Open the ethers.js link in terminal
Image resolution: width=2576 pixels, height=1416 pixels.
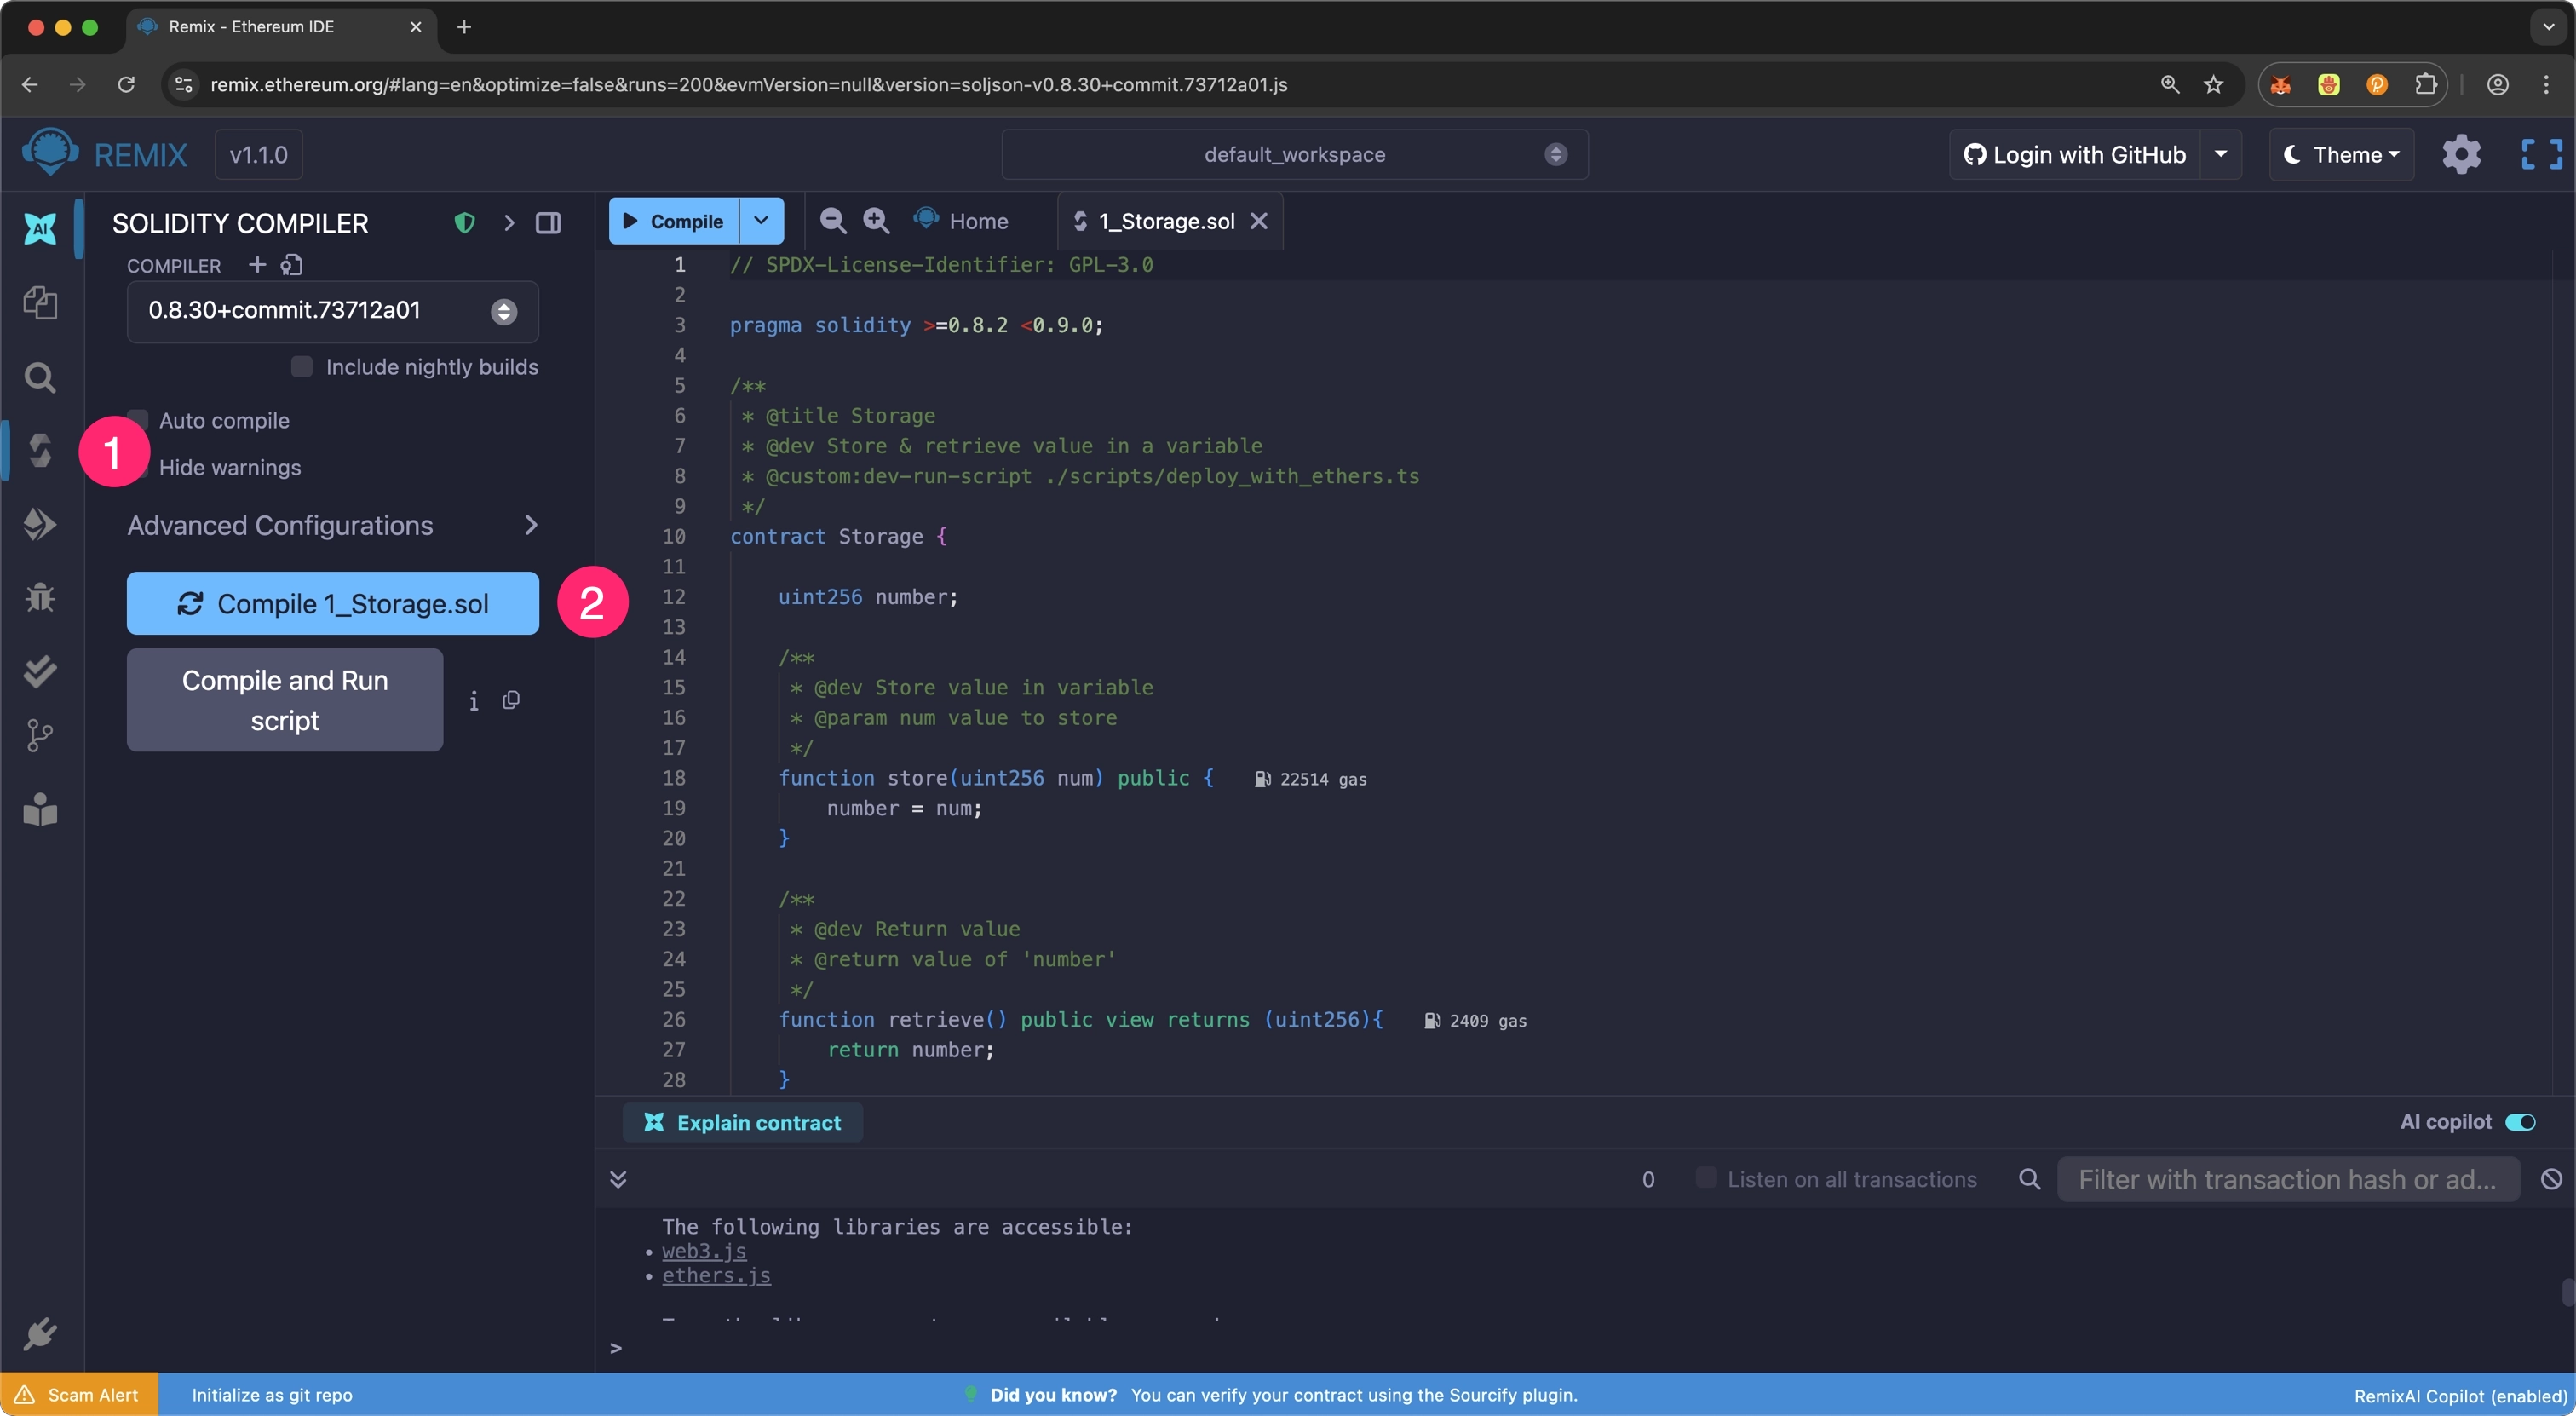click(x=716, y=1275)
